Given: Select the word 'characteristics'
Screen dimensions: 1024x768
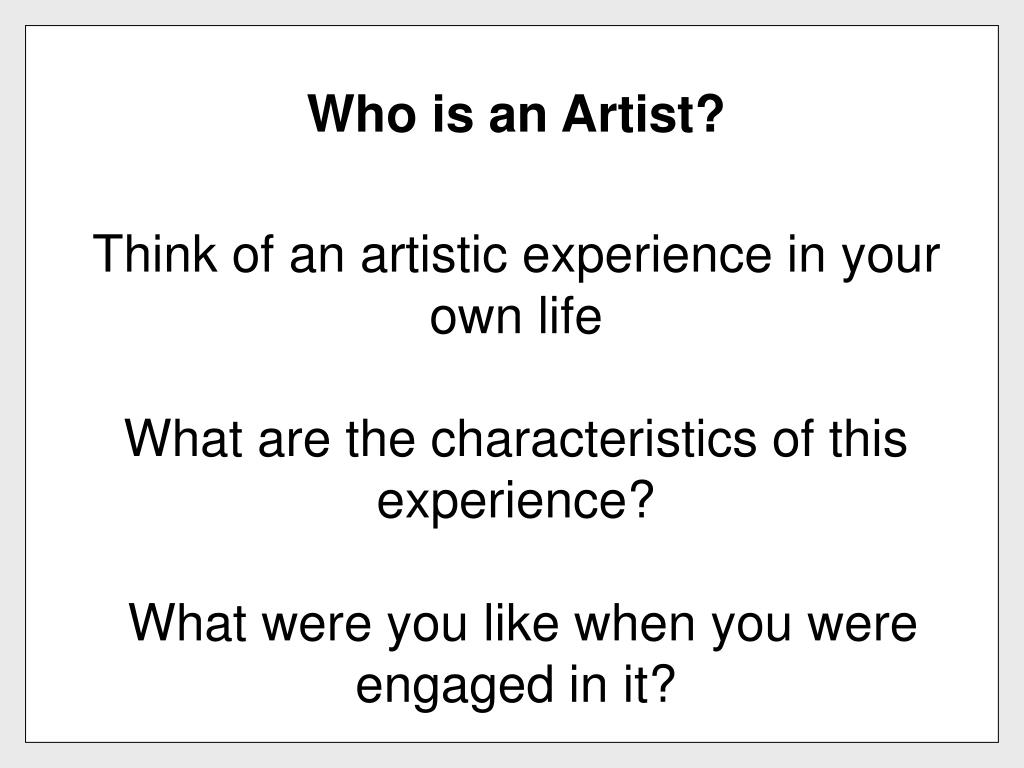Looking at the screenshot, I should [593, 438].
